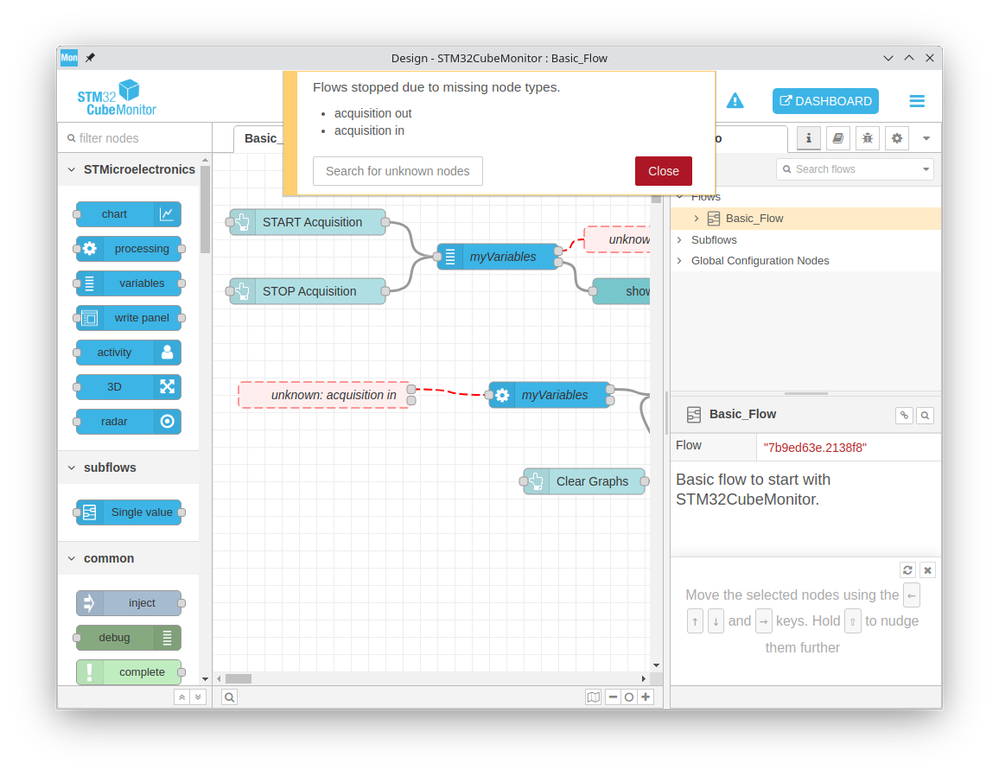This screenshot has width=999, height=776.
Task: Open the information sidebar tab
Action: pyautogui.click(x=809, y=138)
